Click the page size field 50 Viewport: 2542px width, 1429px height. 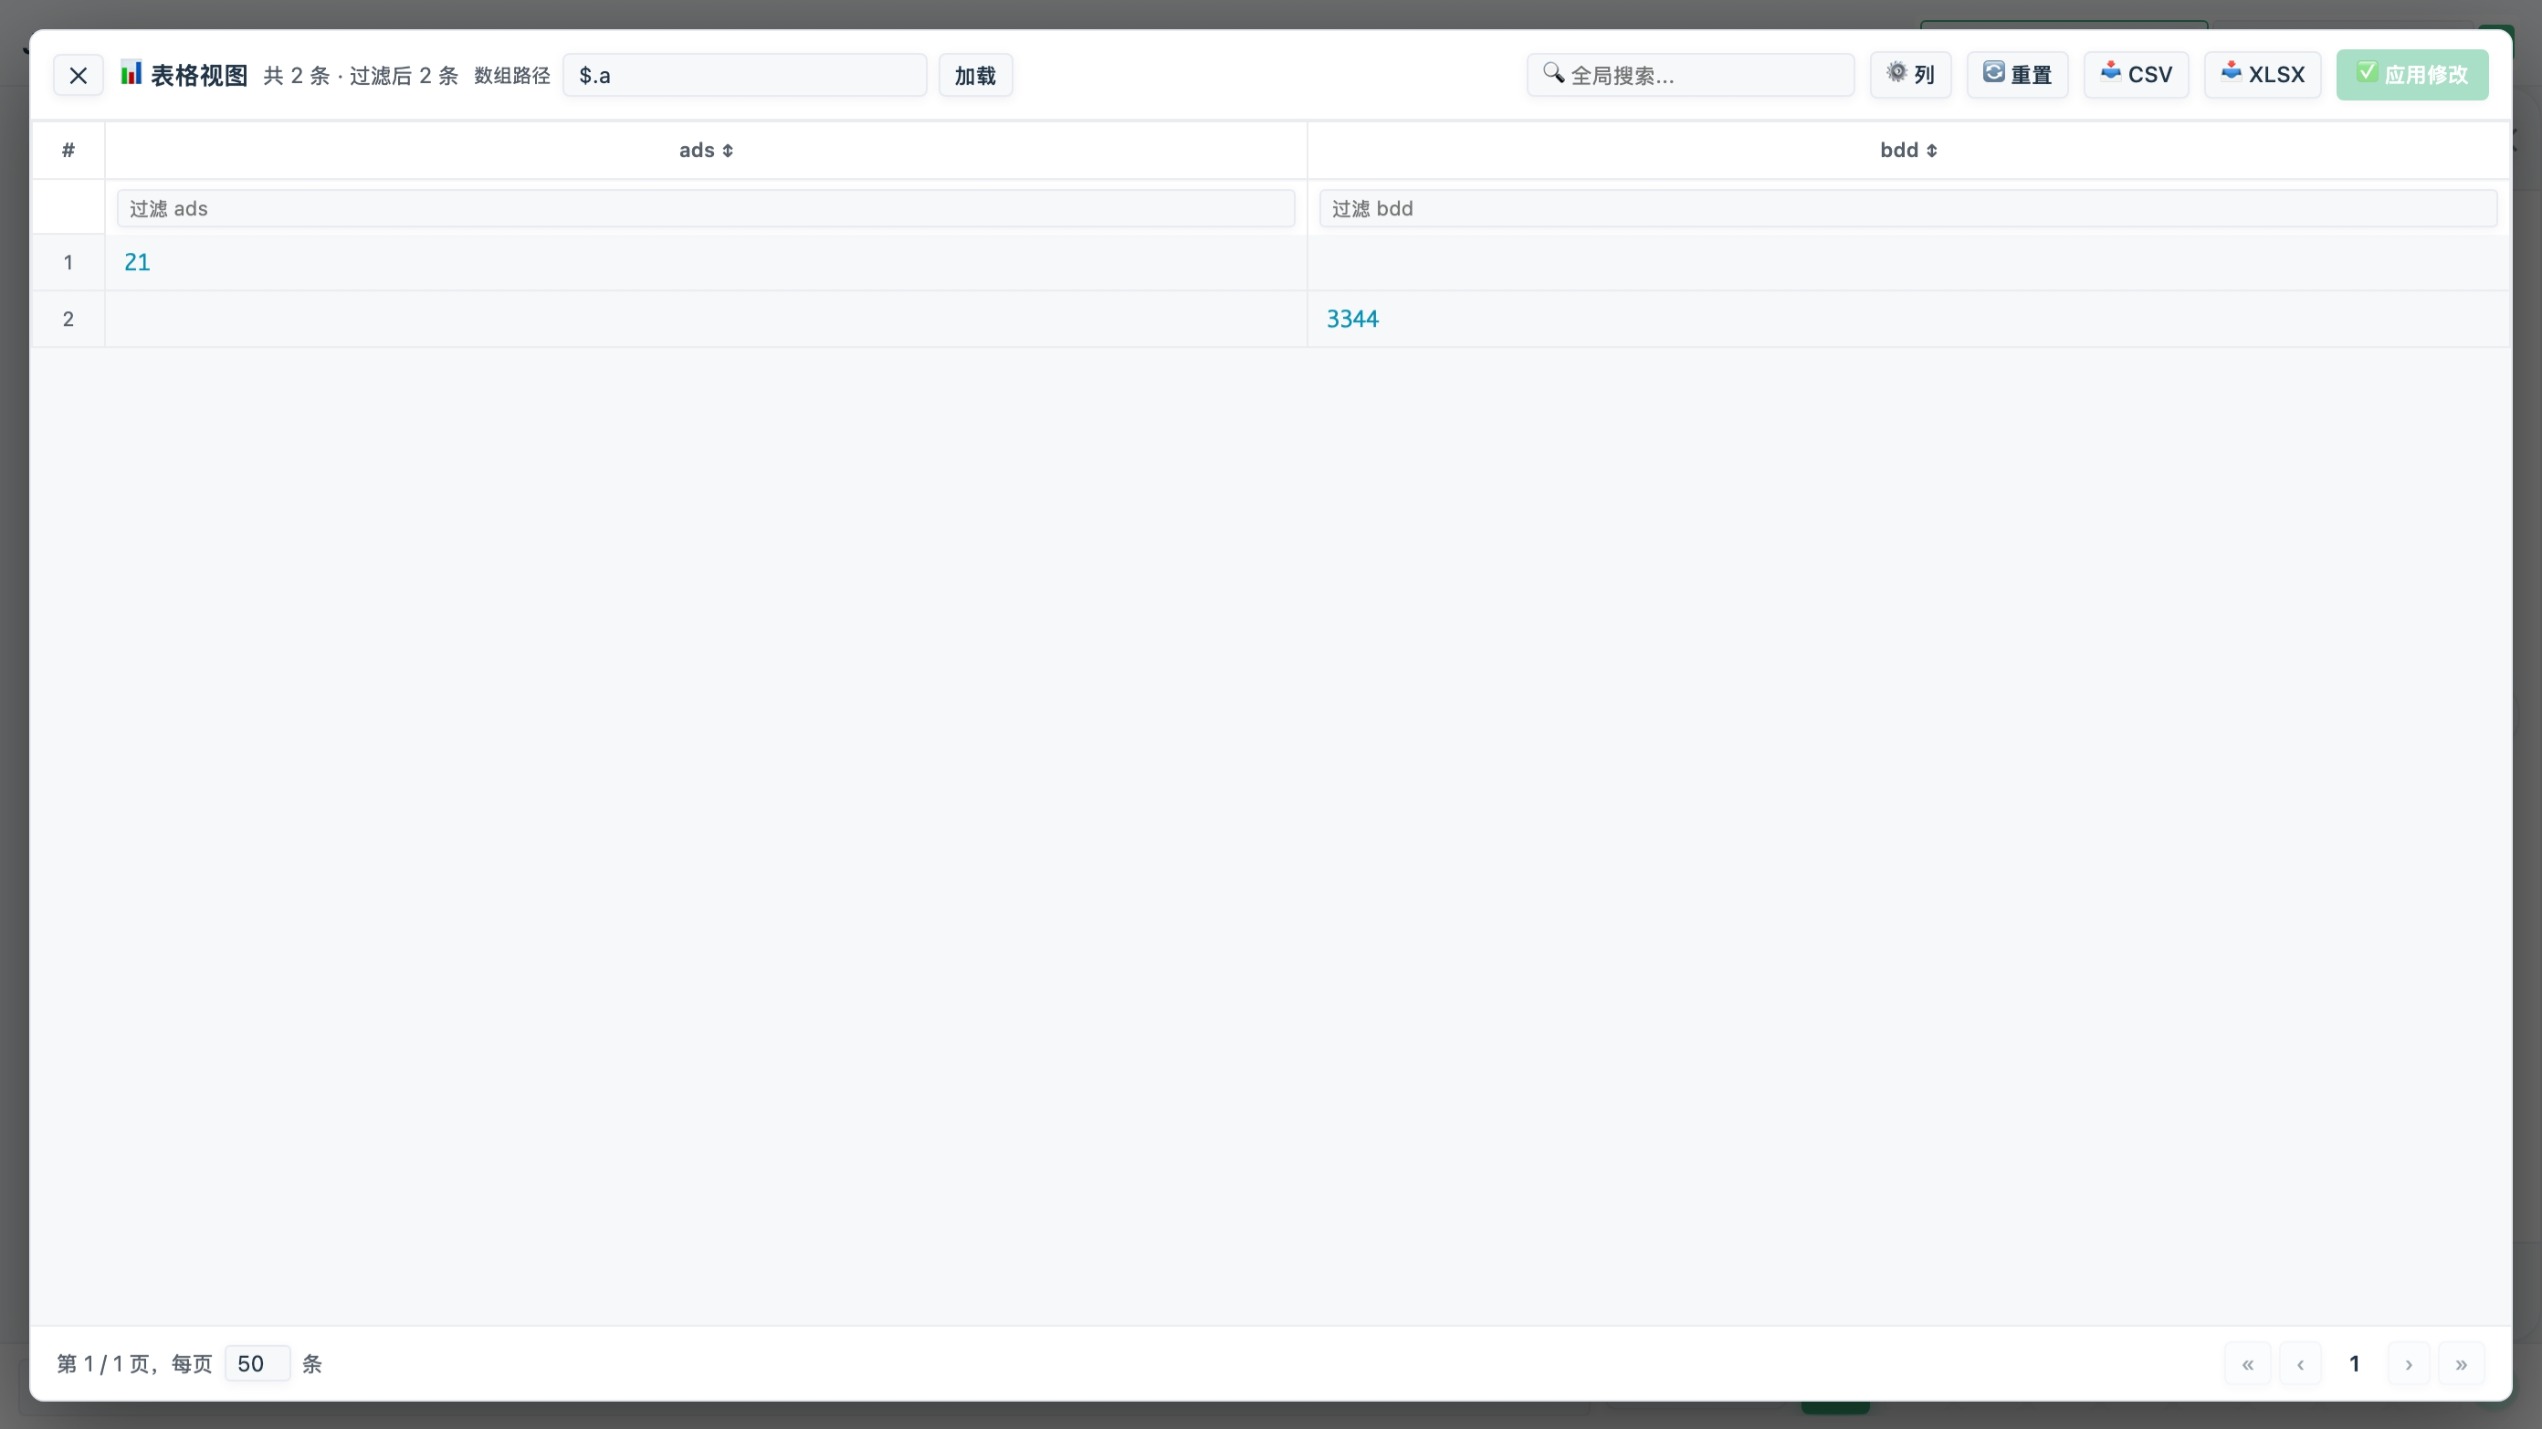pos(256,1364)
